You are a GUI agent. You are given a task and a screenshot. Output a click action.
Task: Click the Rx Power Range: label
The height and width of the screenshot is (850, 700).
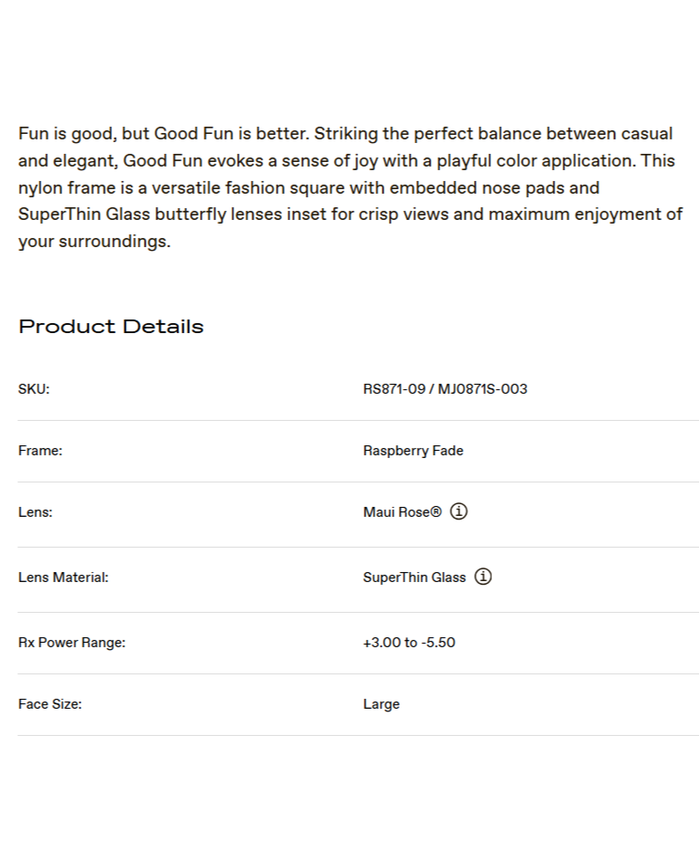[x=72, y=643]
